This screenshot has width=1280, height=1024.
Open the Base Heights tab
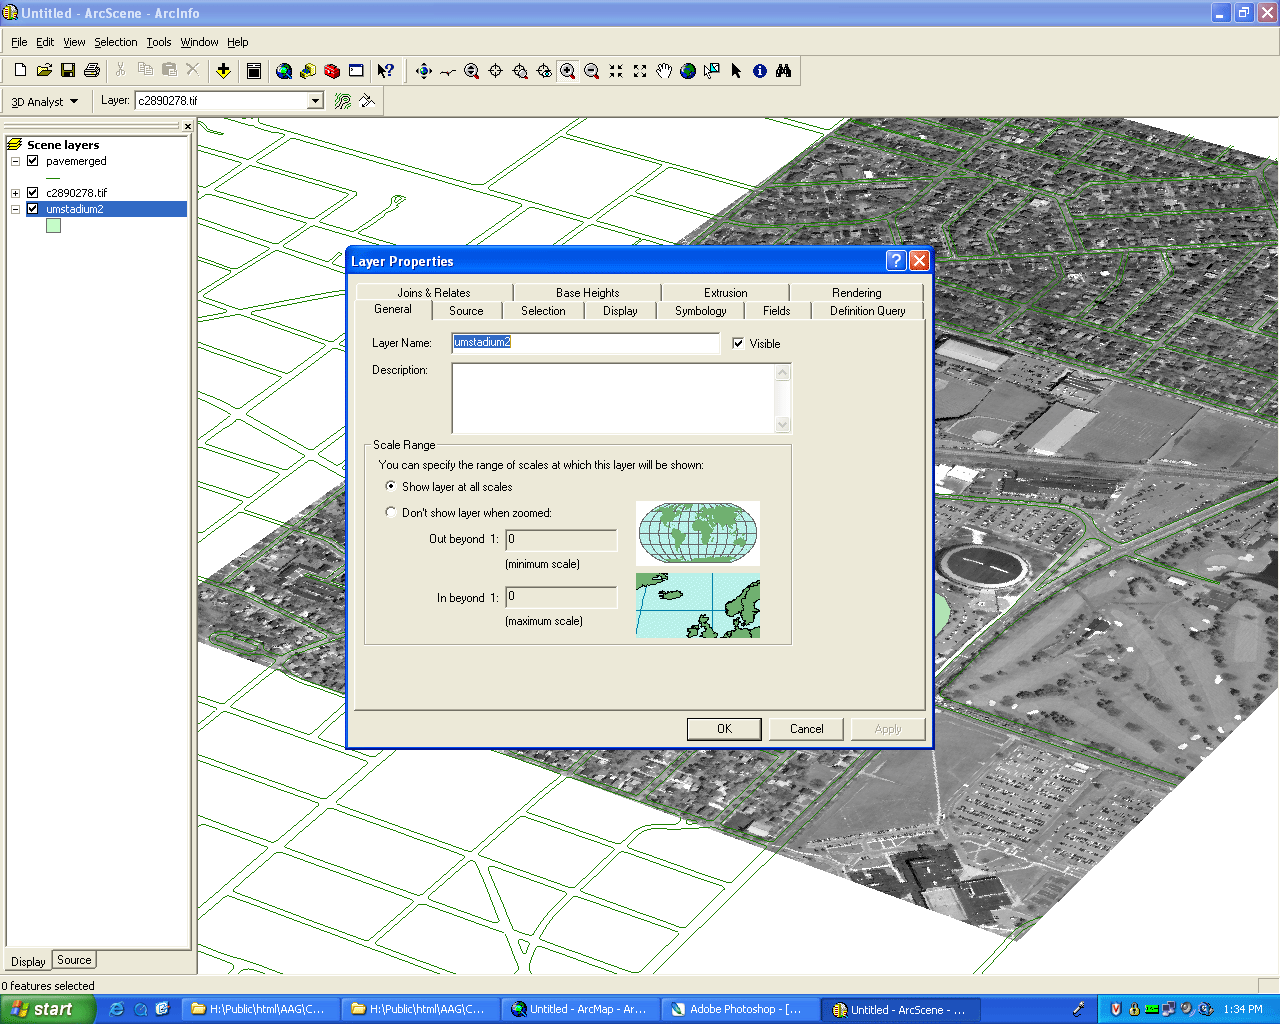pos(587,293)
